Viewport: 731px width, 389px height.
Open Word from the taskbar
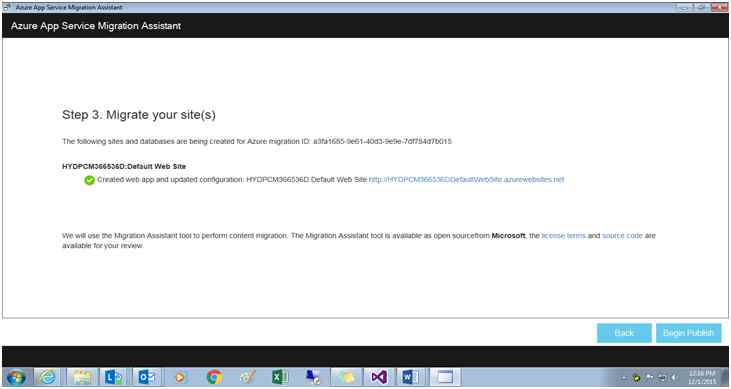[x=411, y=377]
